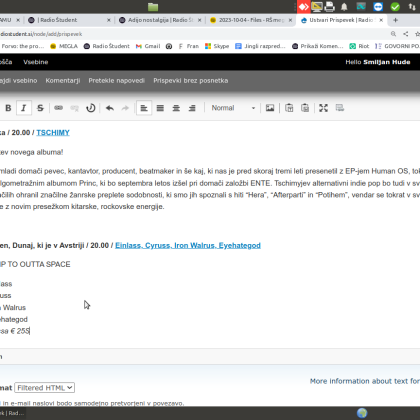420x420 pixels.
Task: Open the Normal paragraph format dropdown
Action: 233,108
